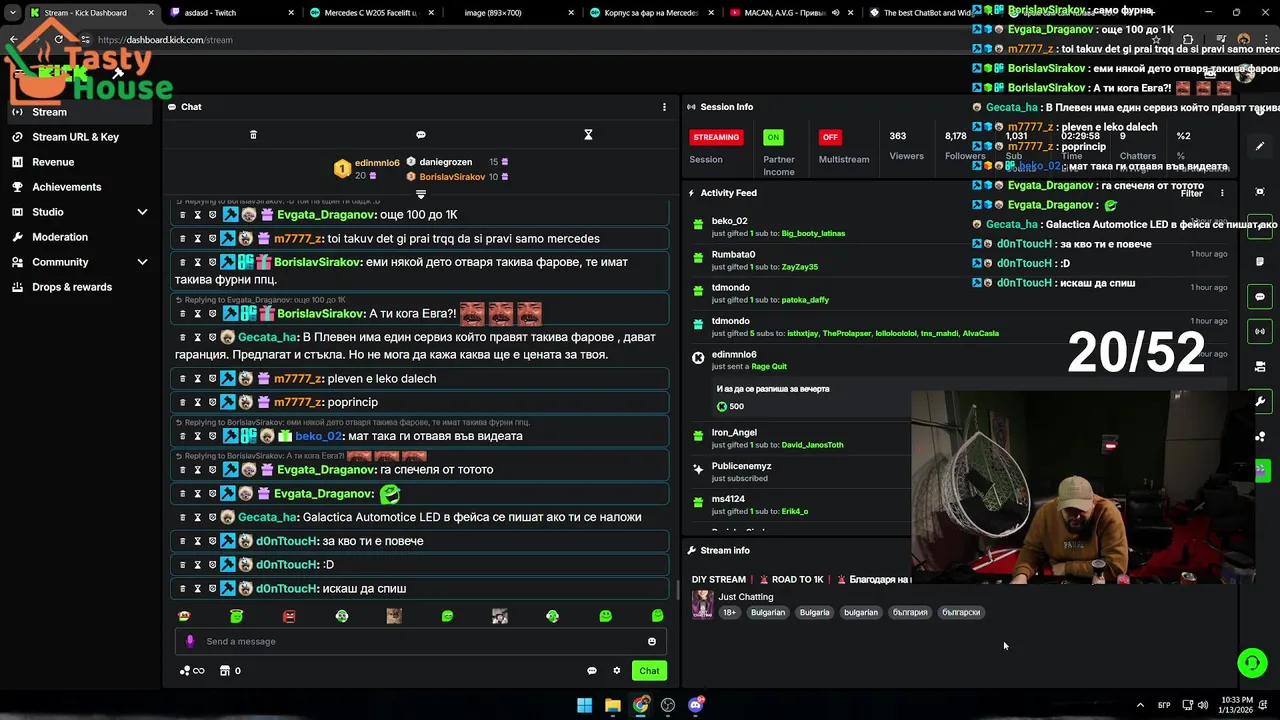Click the 18+ stream tag
Viewport: 1280px width, 720px height.
coord(729,612)
